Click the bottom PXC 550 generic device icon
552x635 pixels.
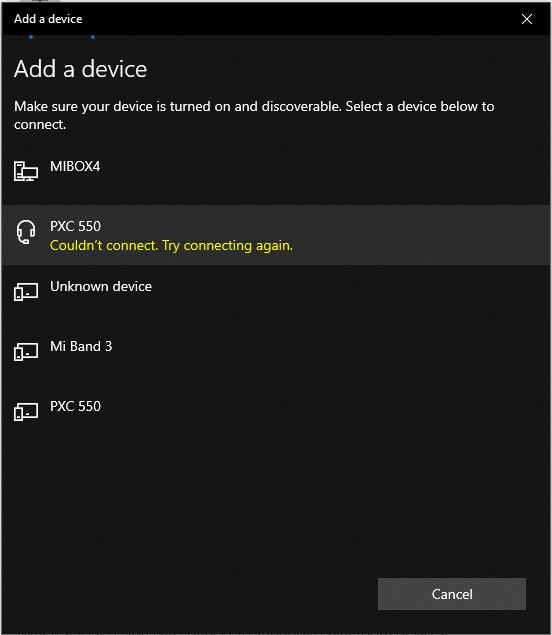pos(26,411)
